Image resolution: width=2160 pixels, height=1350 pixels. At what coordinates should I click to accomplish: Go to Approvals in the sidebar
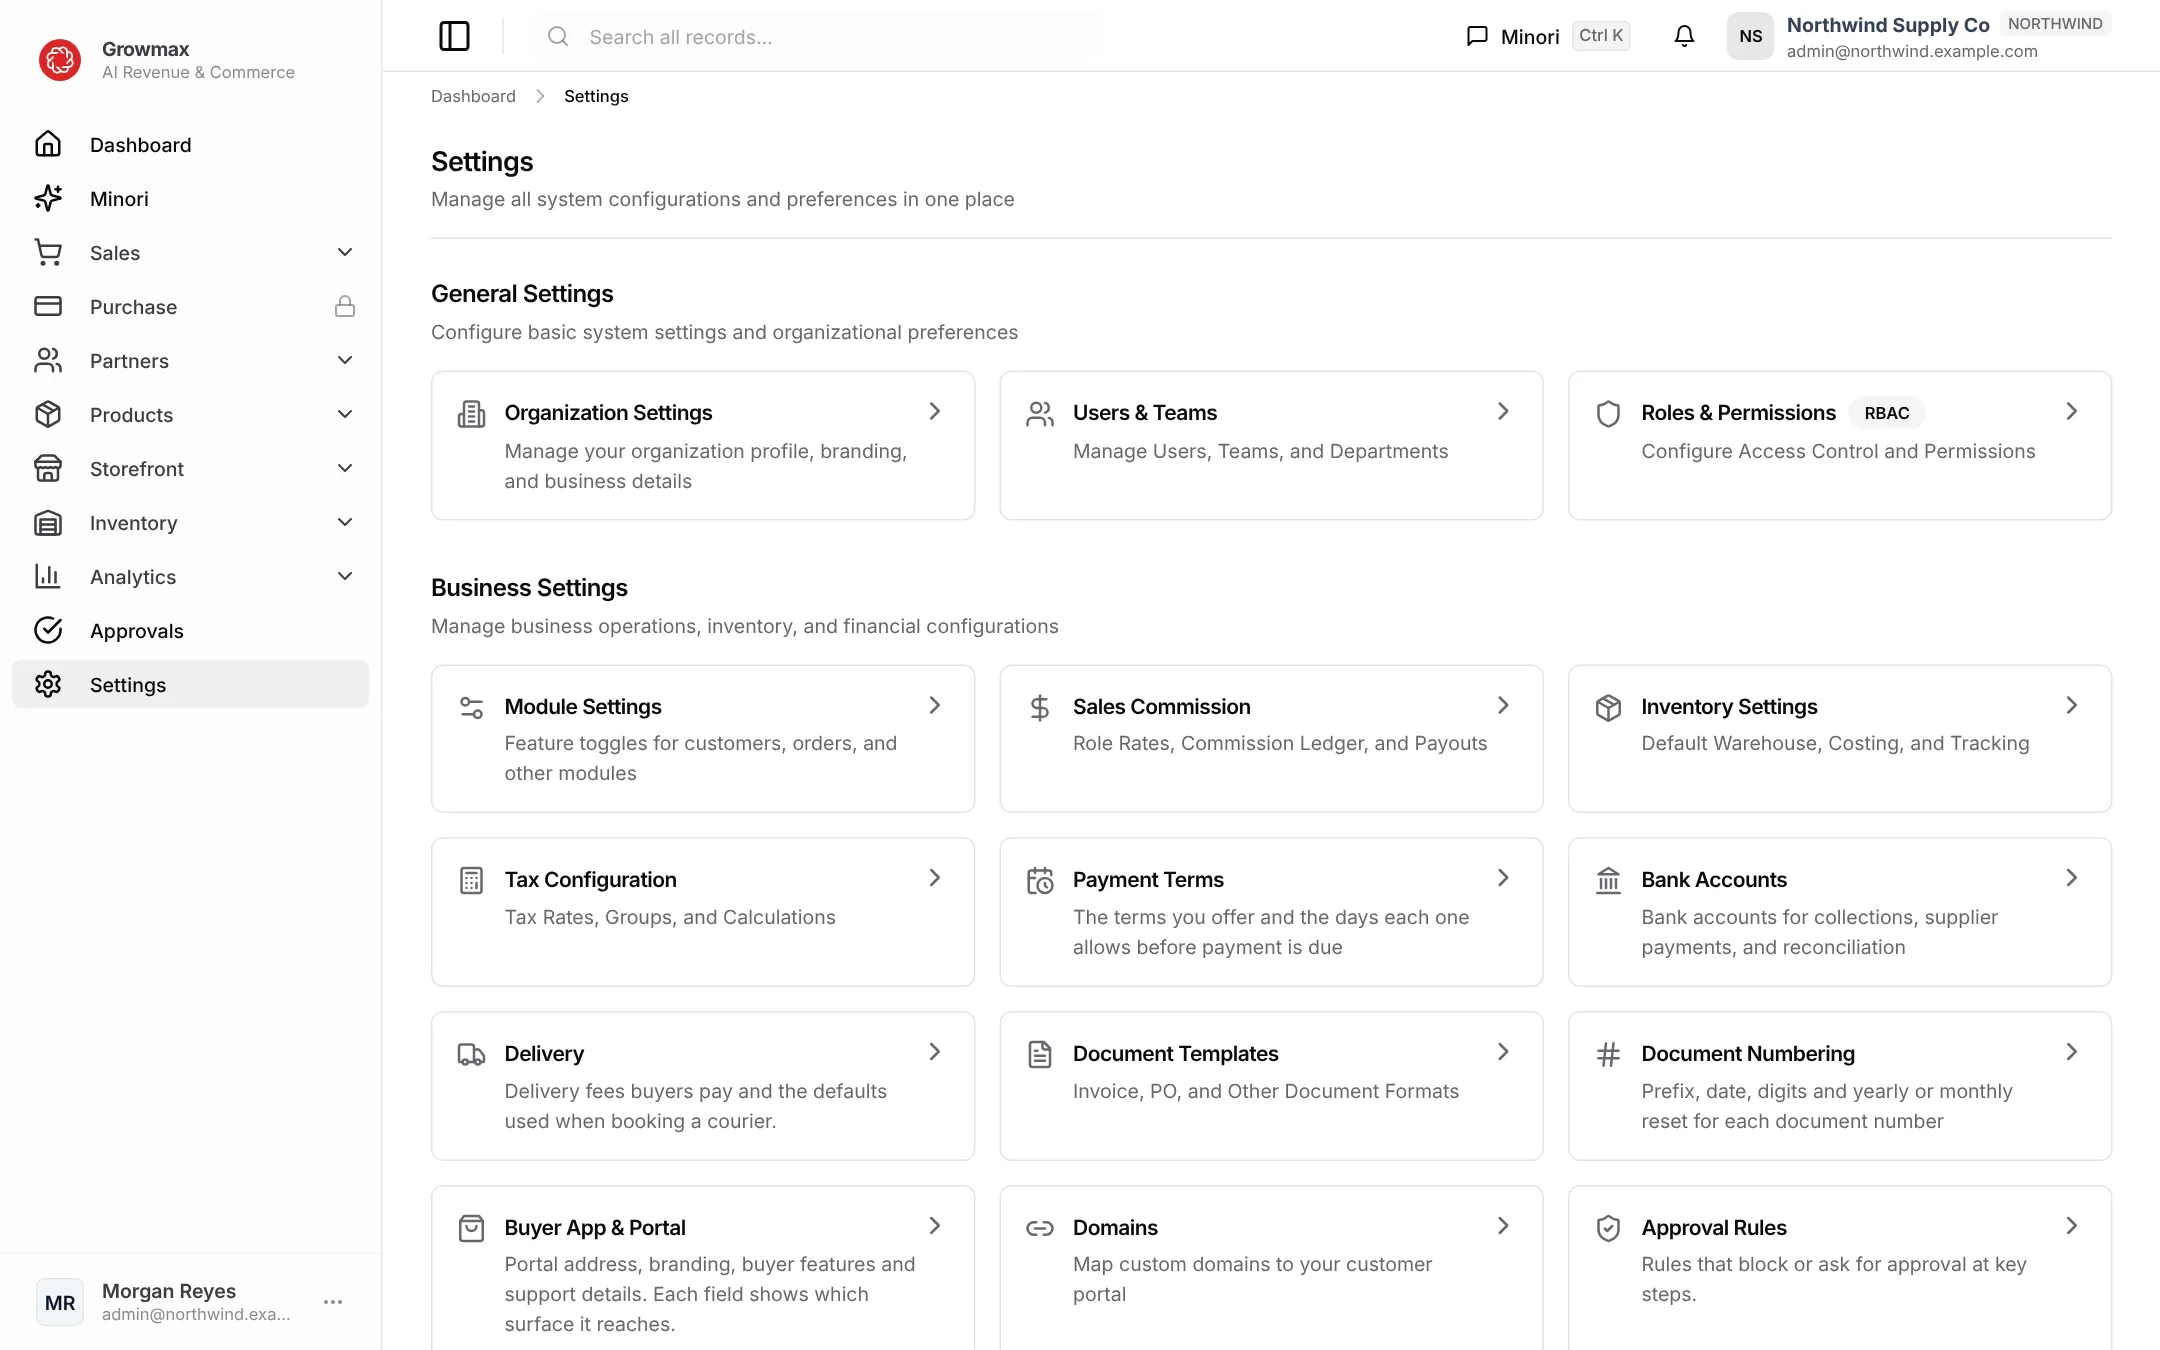[x=190, y=631]
